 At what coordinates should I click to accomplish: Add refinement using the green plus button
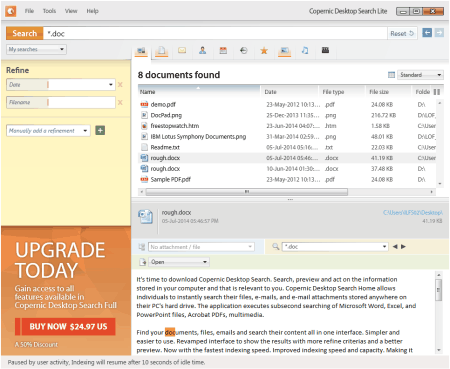point(100,130)
